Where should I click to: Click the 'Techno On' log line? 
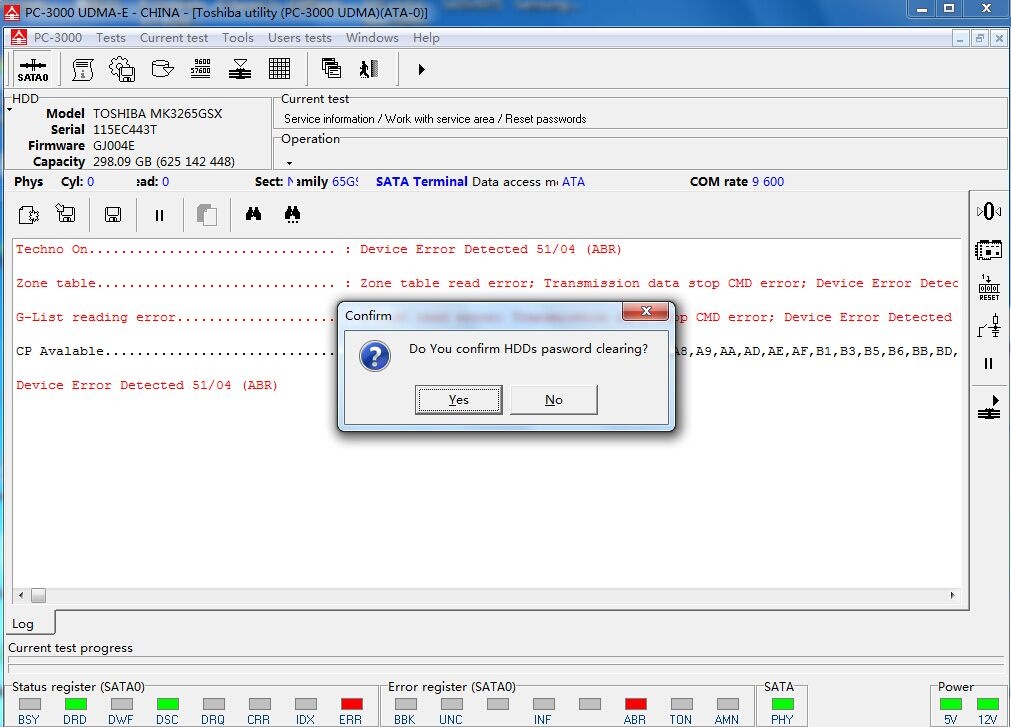pos(319,249)
